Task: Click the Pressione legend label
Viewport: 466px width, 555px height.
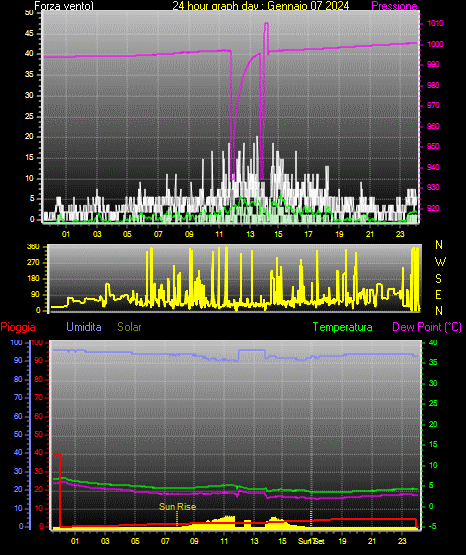Action: pos(394,6)
